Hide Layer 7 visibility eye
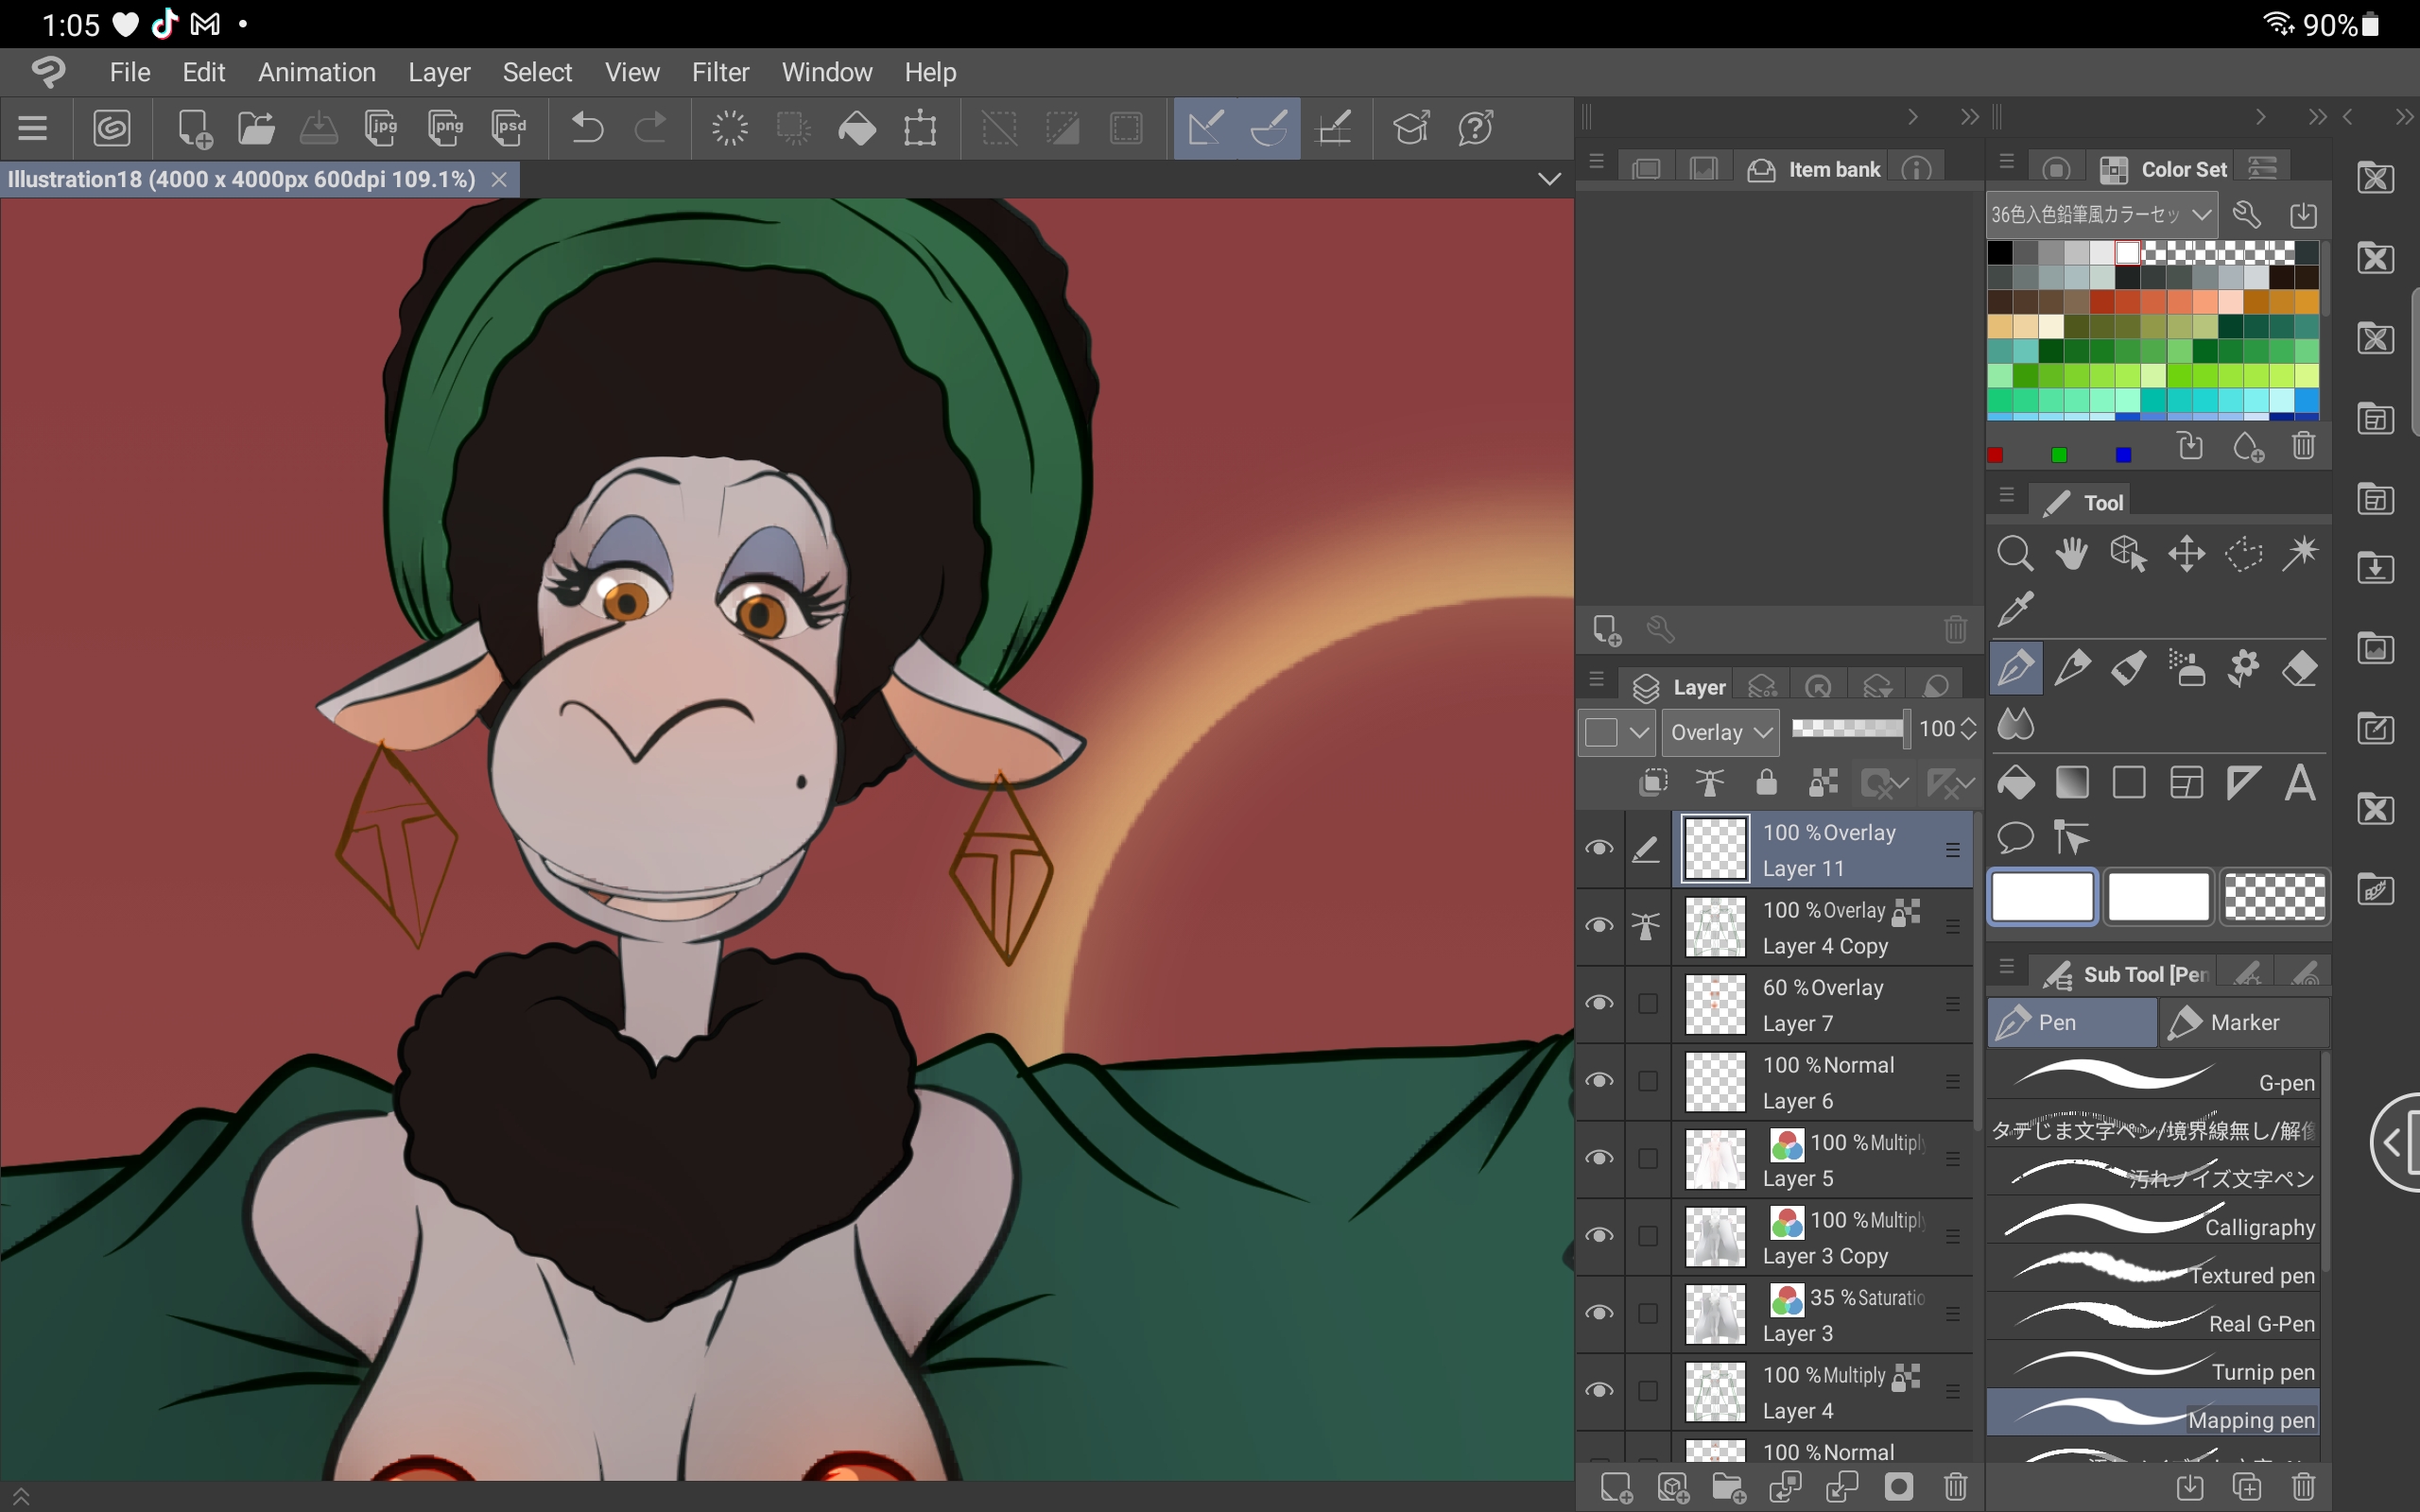Viewport: 2420px width, 1512px height. pyautogui.click(x=1599, y=1003)
